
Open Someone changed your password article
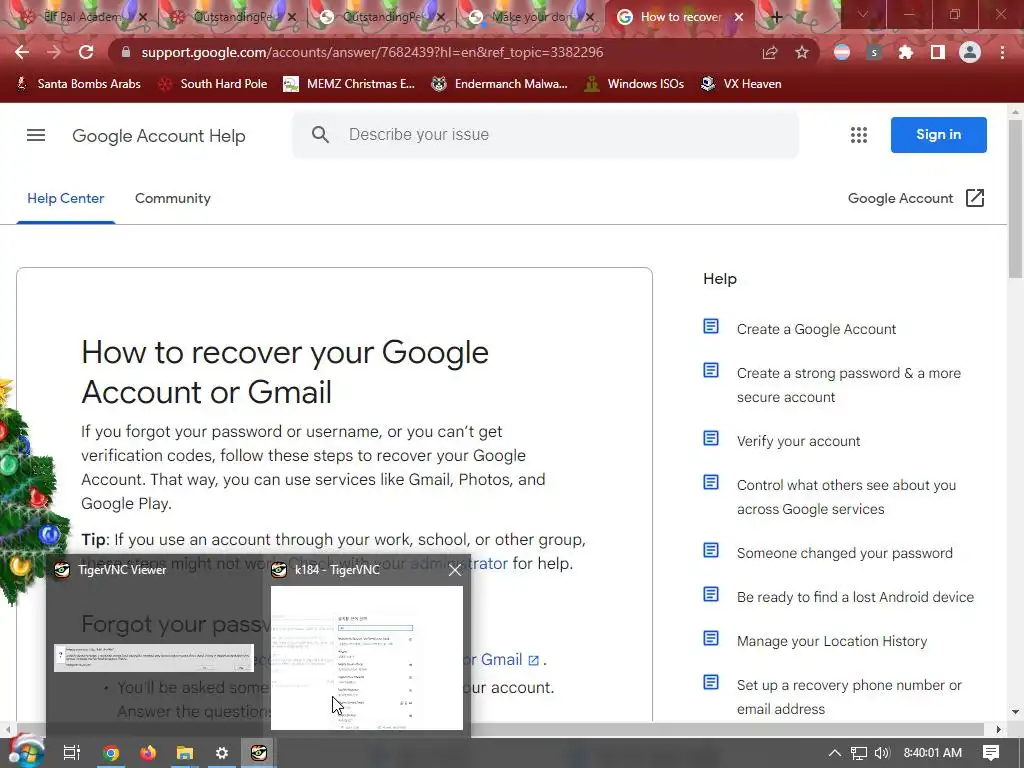(x=844, y=553)
